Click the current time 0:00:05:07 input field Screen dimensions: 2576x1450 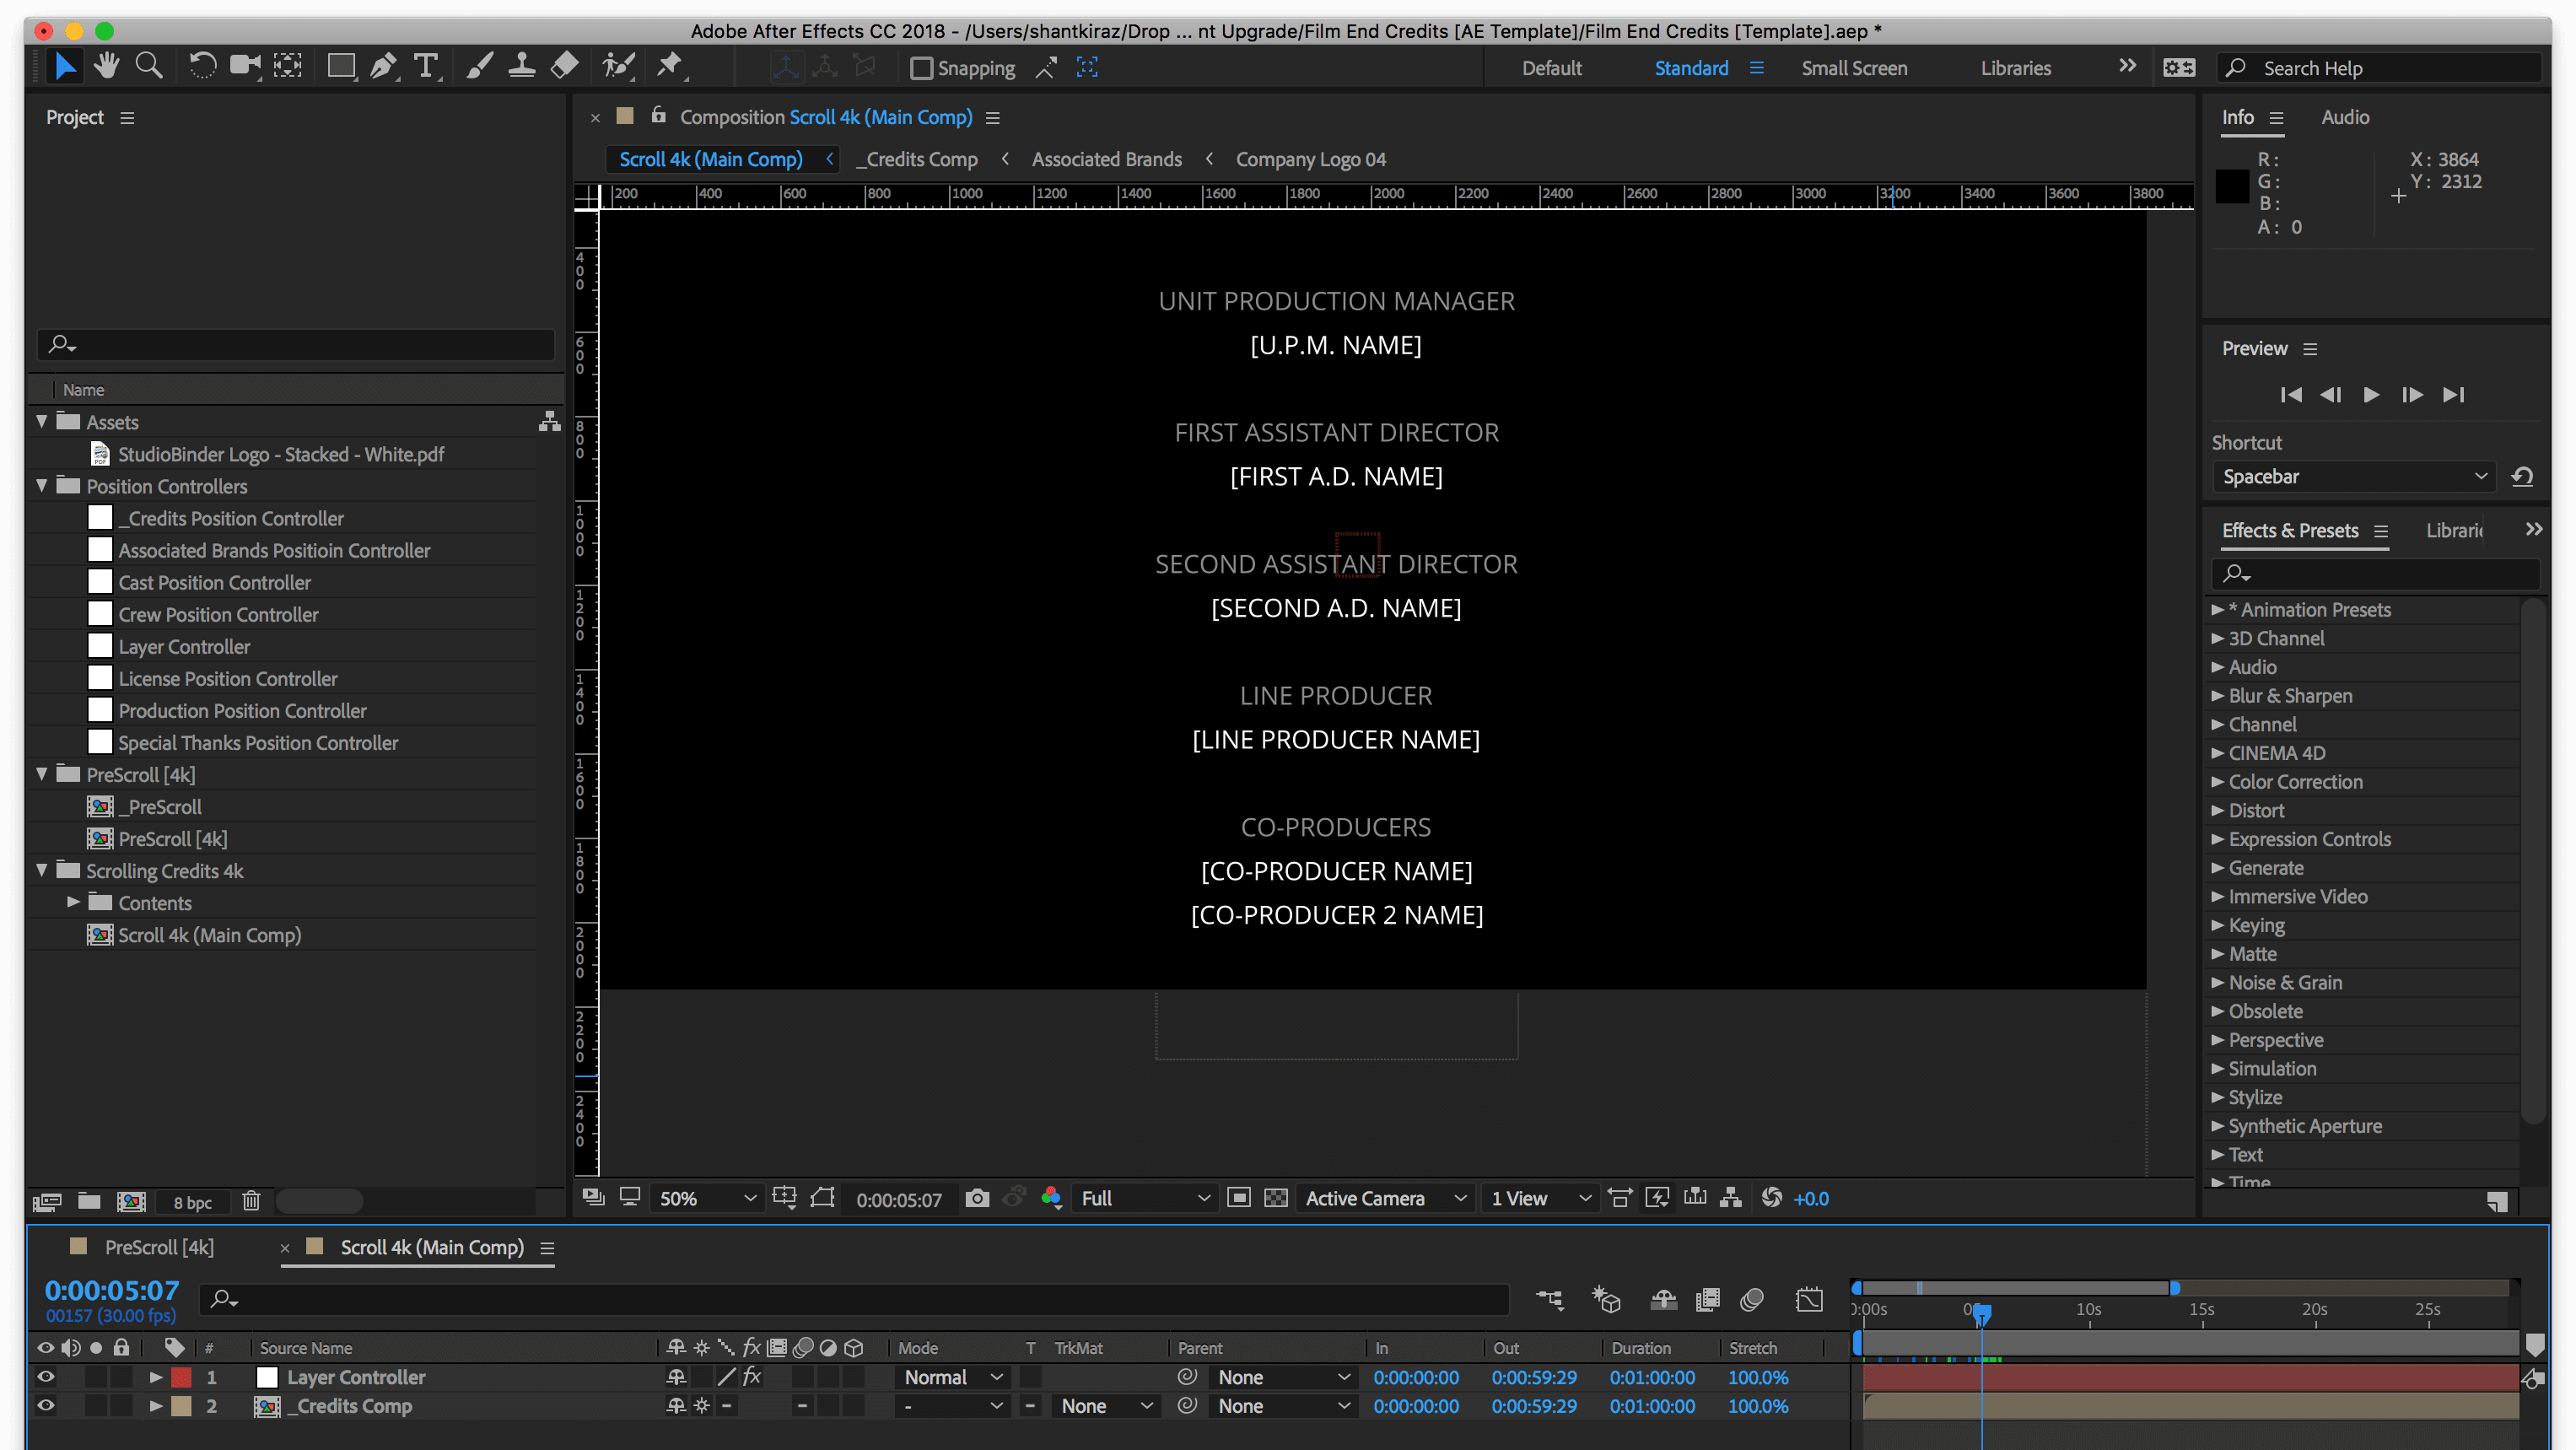[110, 1291]
